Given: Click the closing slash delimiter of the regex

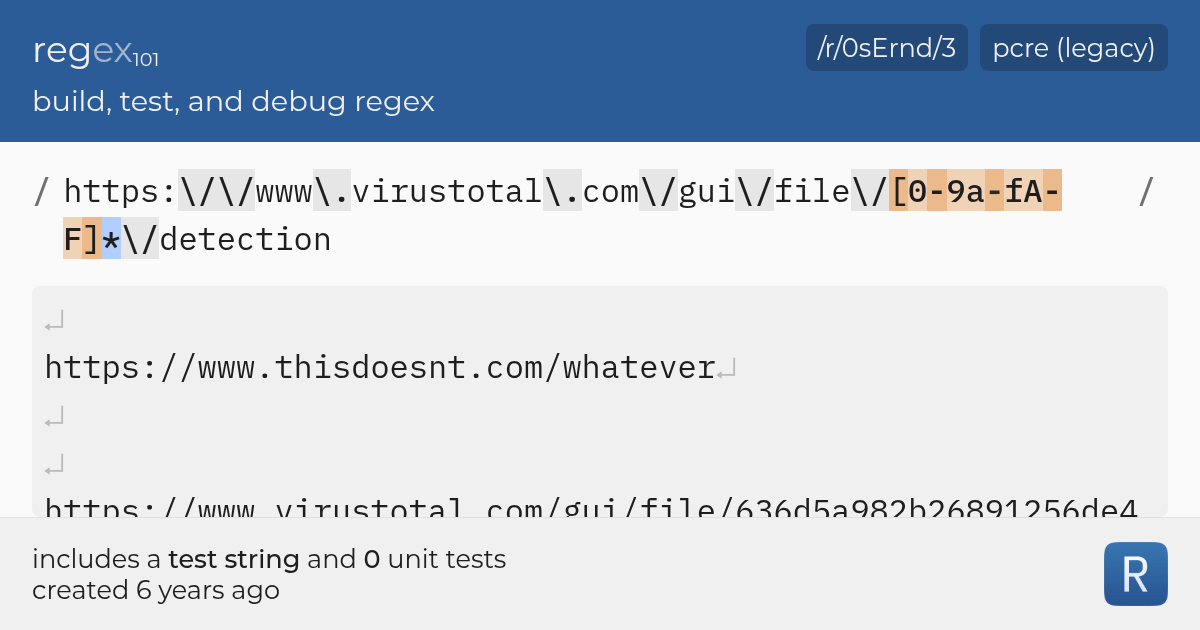Looking at the screenshot, I should 1146,191.
